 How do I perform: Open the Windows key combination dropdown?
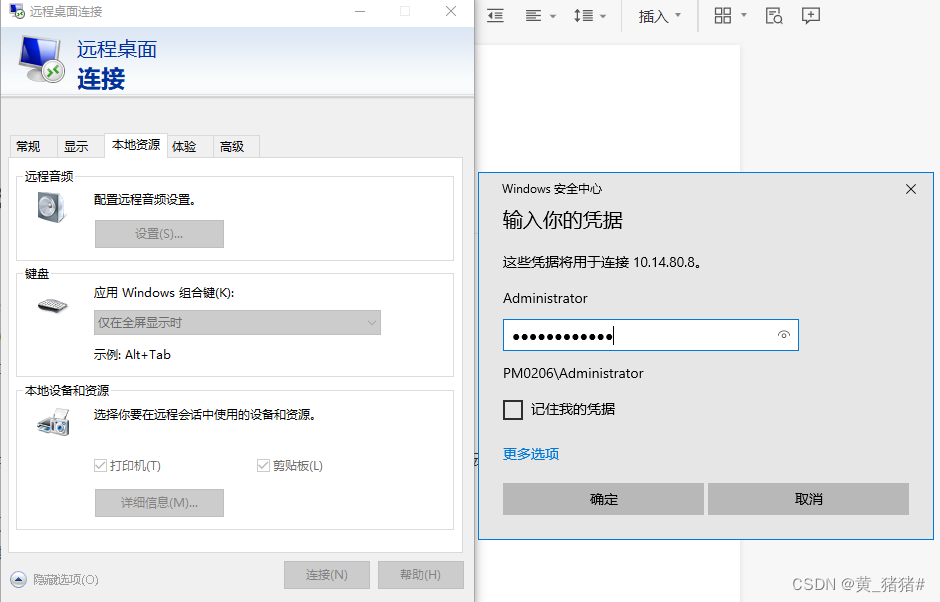coord(237,323)
